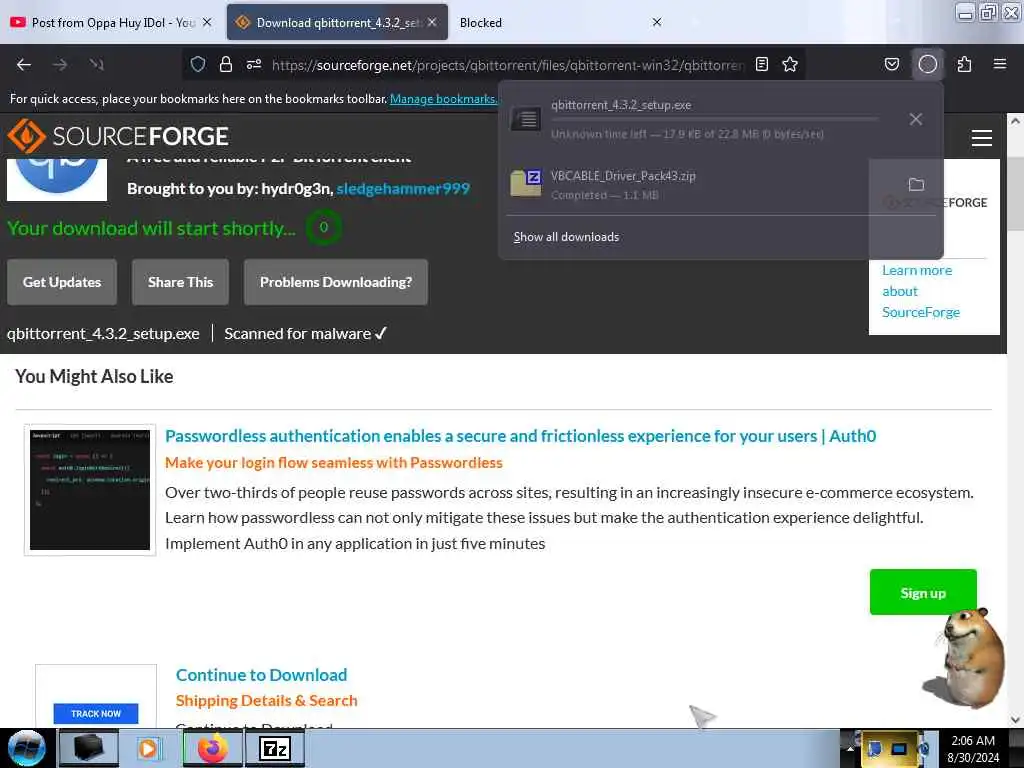Click the VBCABLE_Driver_Pack43.zip file icon
Viewport: 1024px width, 768px height.
point(526,184)
